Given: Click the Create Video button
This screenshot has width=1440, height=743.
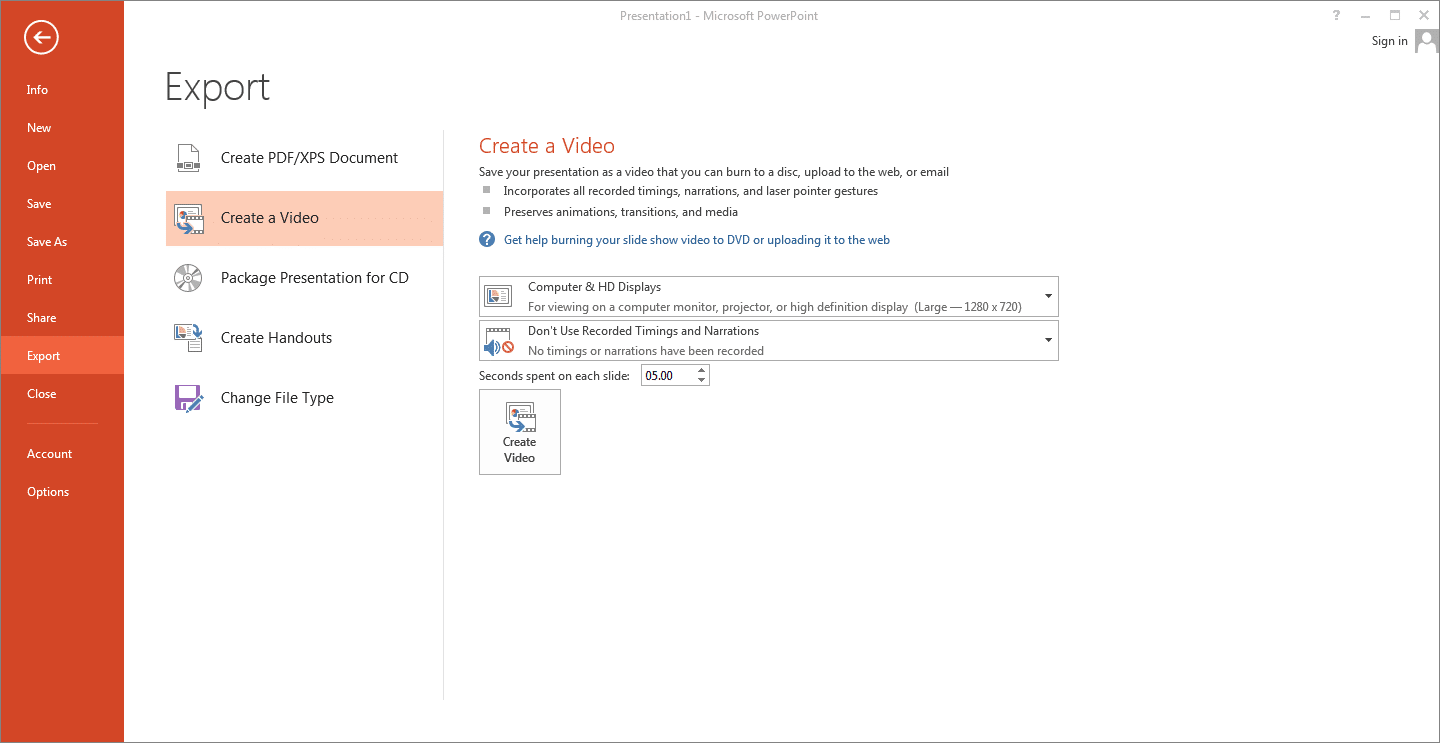Looking at the screenshot, I should [520, 432].
